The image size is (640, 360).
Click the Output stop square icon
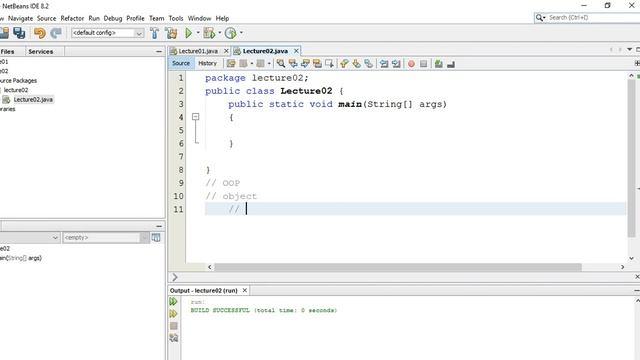[173, 326]
